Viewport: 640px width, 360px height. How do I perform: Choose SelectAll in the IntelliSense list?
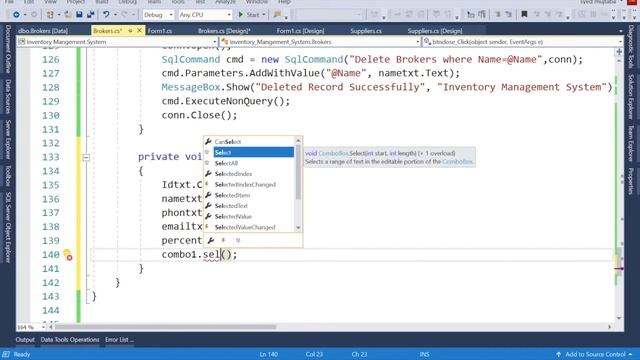[249, 163]
